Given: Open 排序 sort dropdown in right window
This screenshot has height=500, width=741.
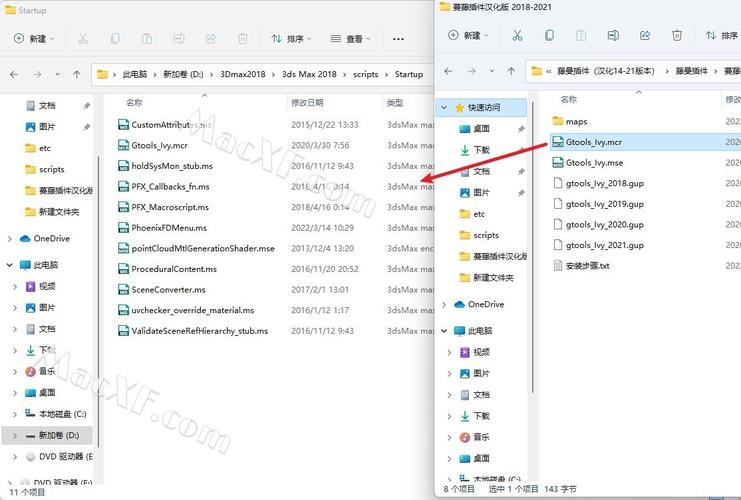Looking at the screenshot, I should (x=722, y=35).
